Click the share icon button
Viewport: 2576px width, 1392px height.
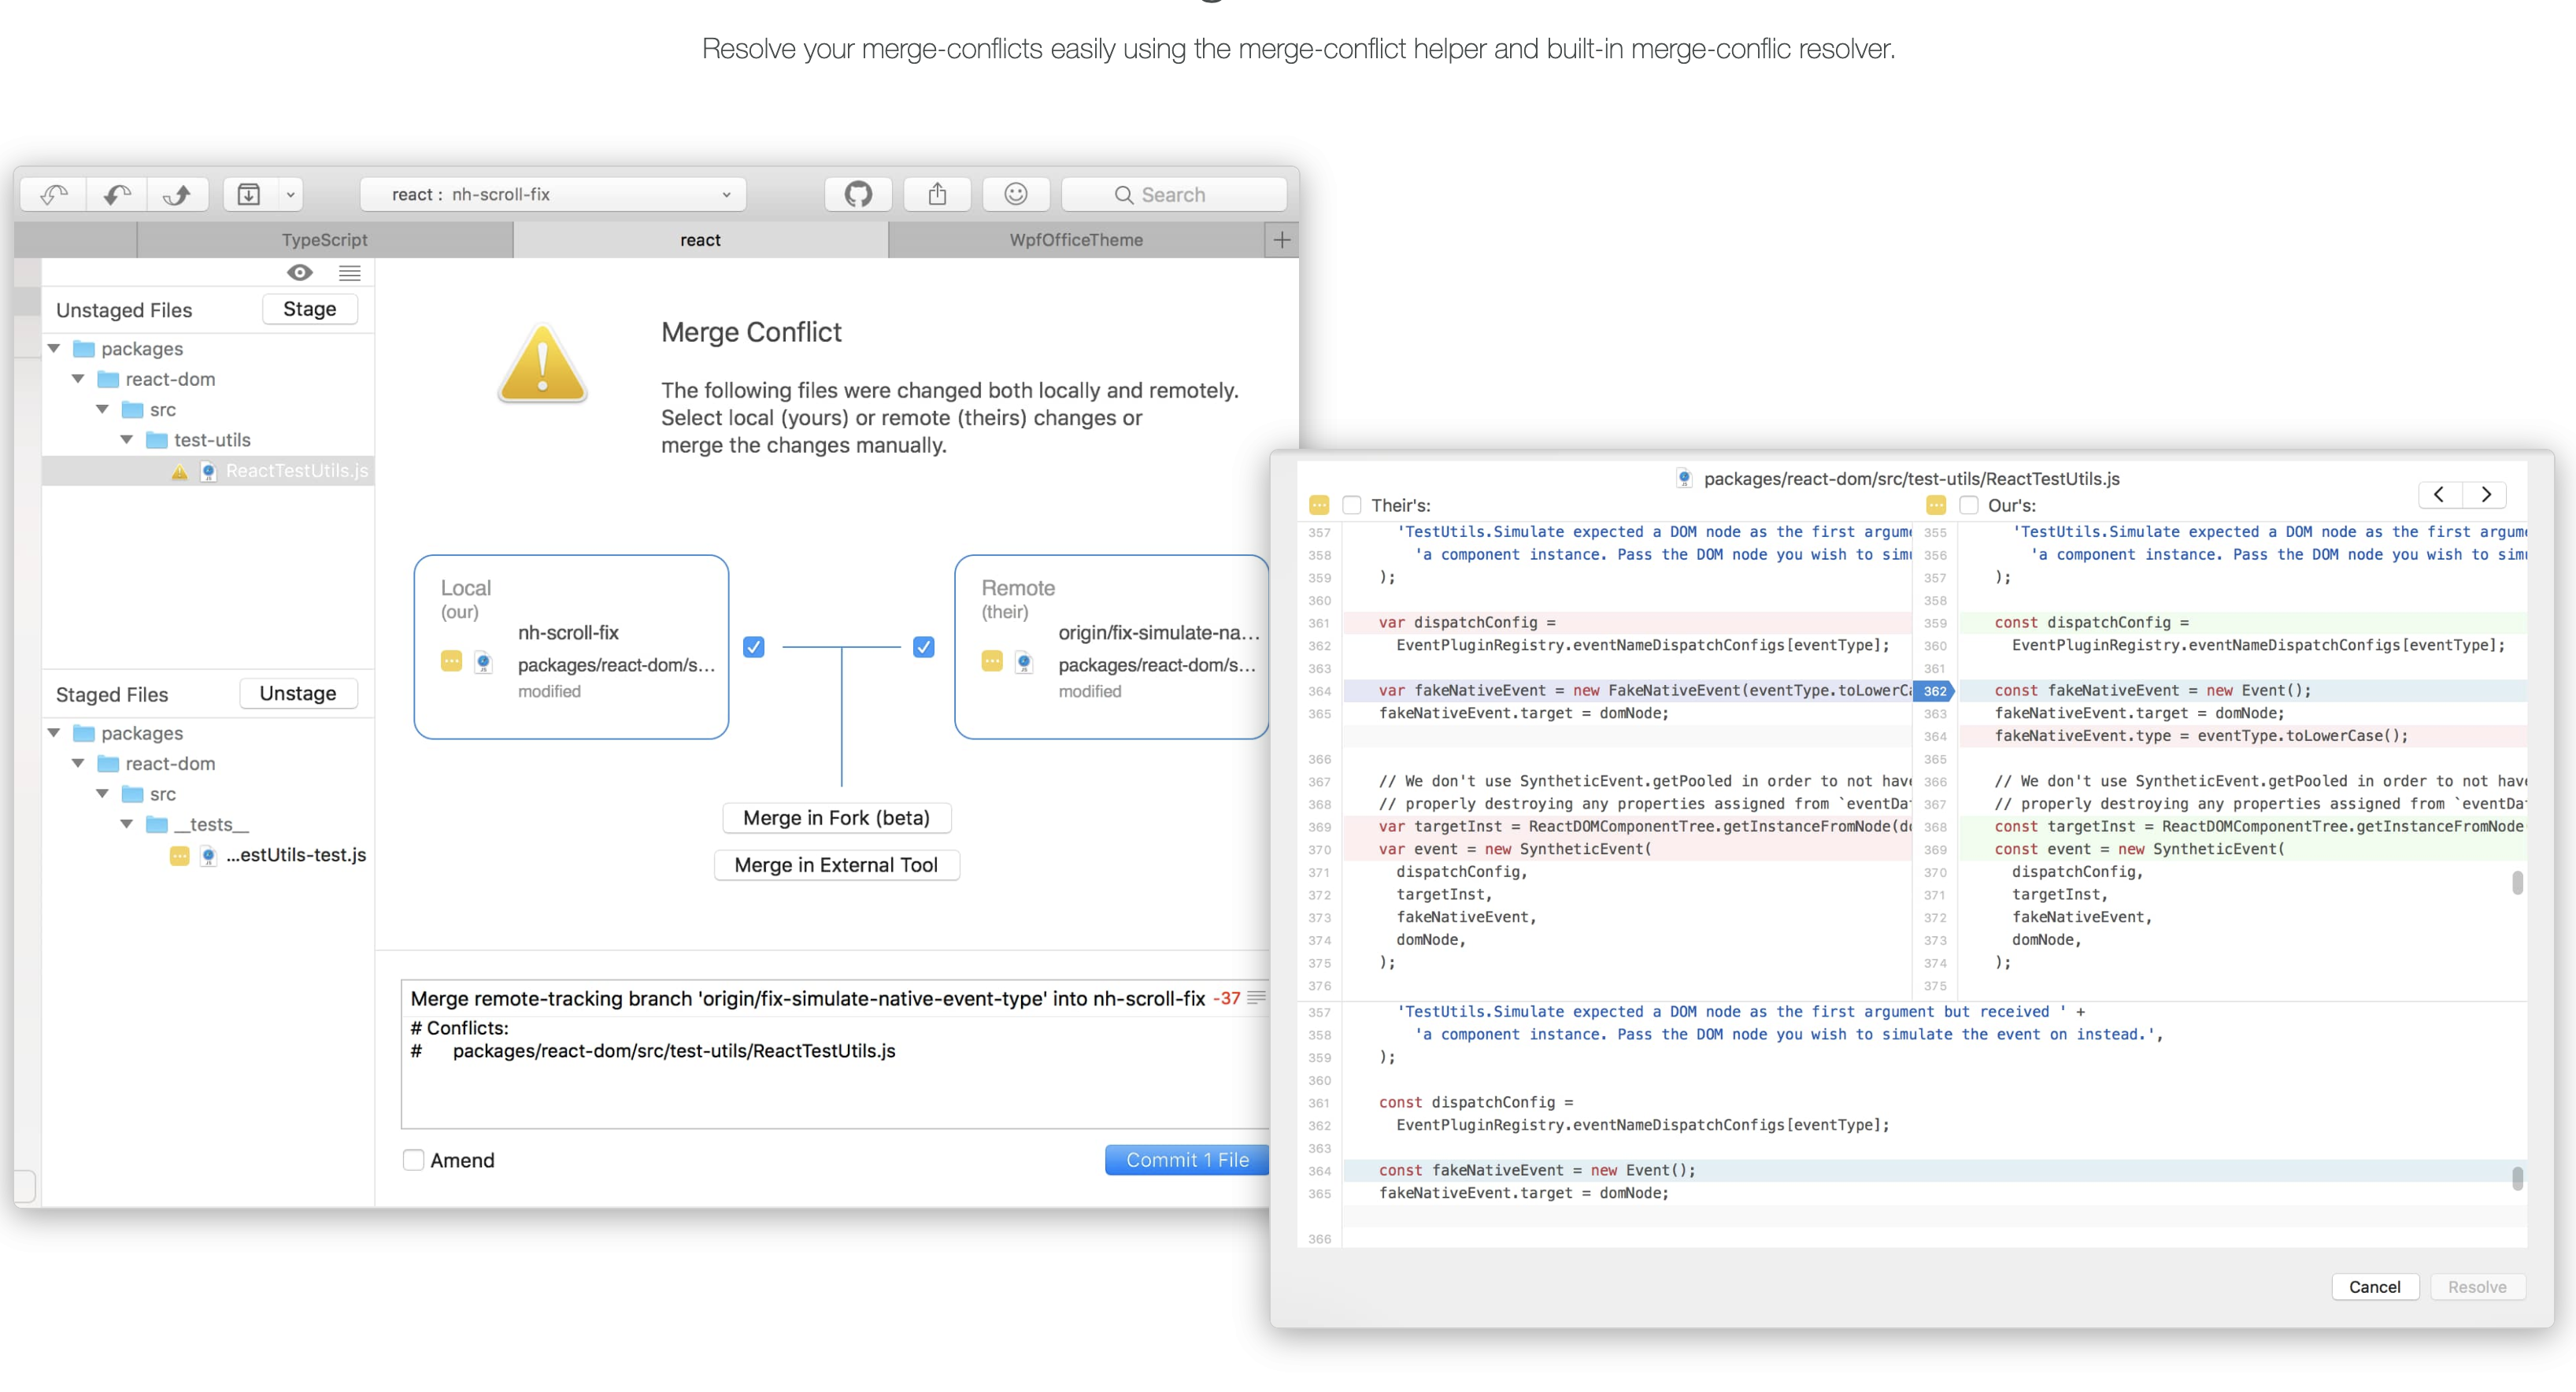click(x=937, y=194)
